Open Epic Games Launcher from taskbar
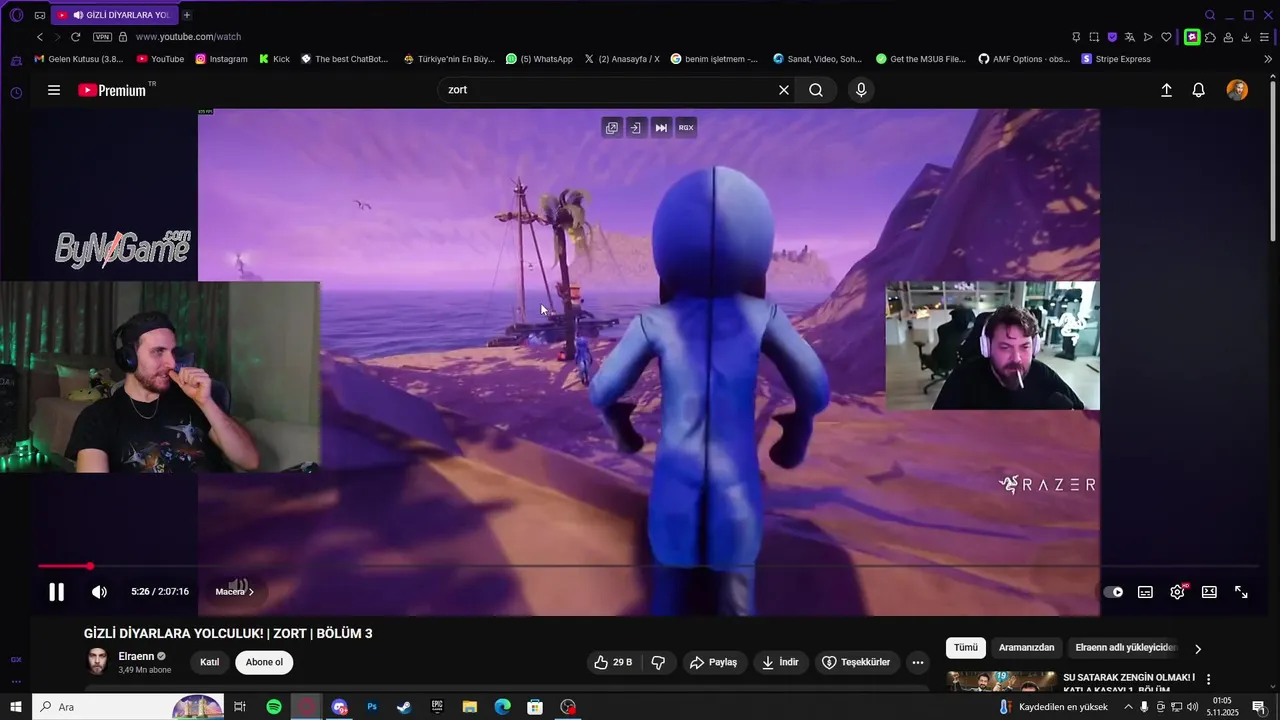The height and width of the screenshot is (720, 1280). click(437, 707)
